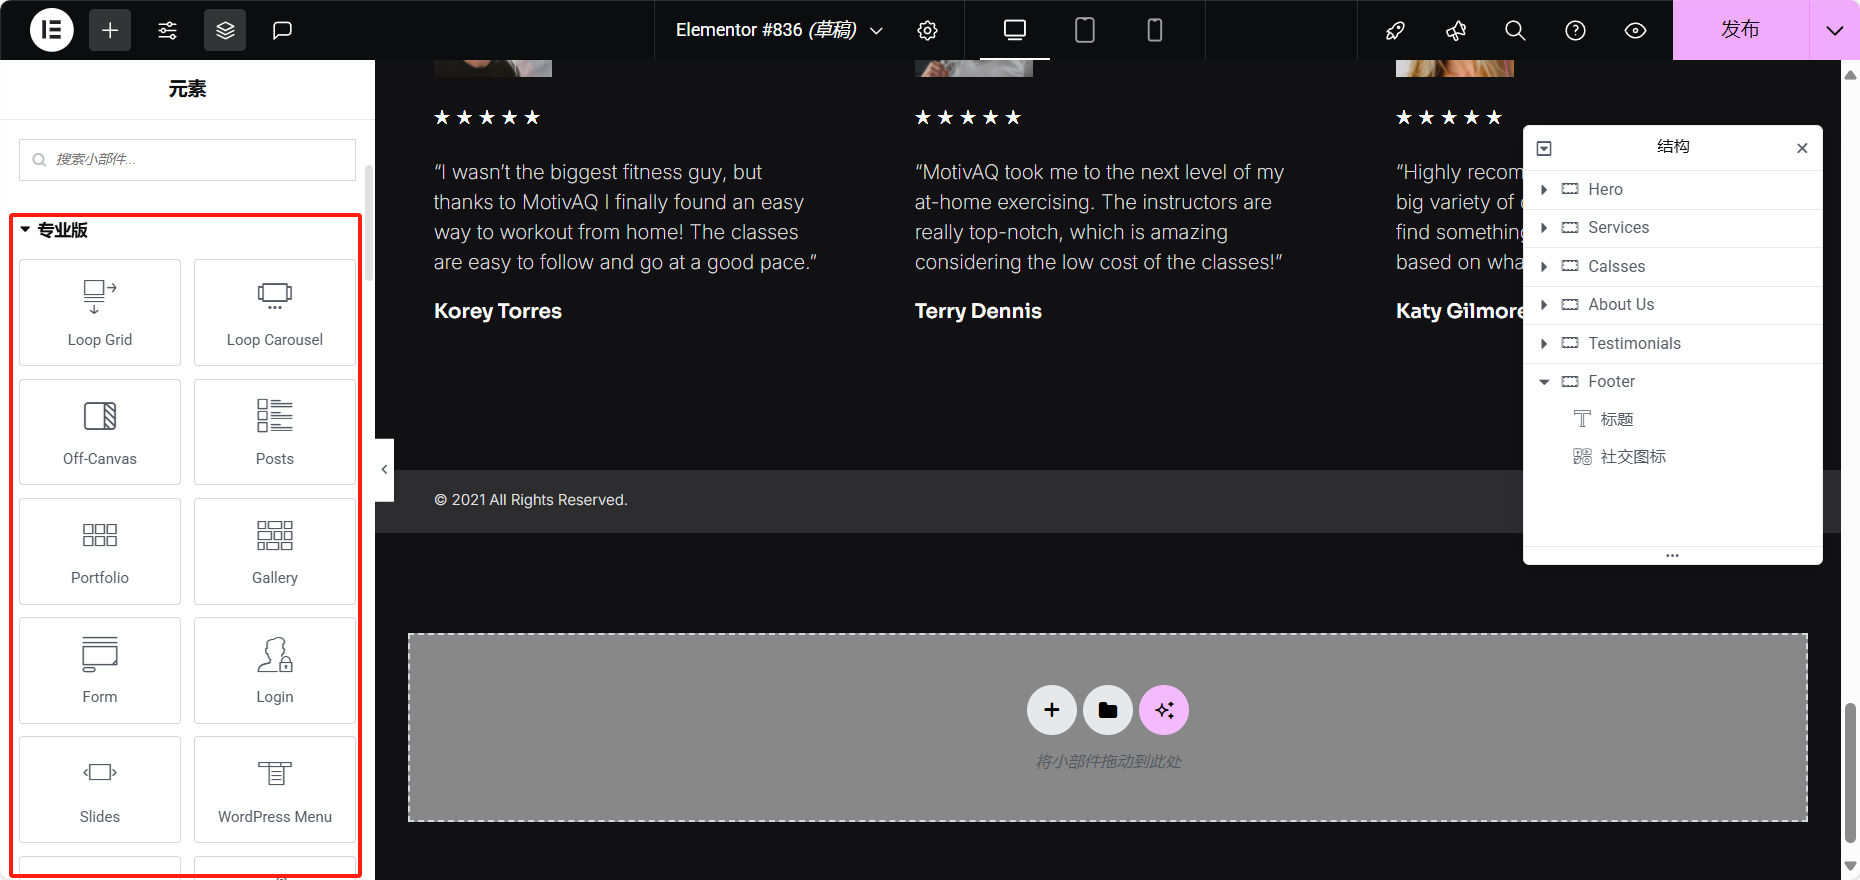Click the canvas scrollbar down arrow
Screen dimensions: 1860x880
tap(1850, 866)
